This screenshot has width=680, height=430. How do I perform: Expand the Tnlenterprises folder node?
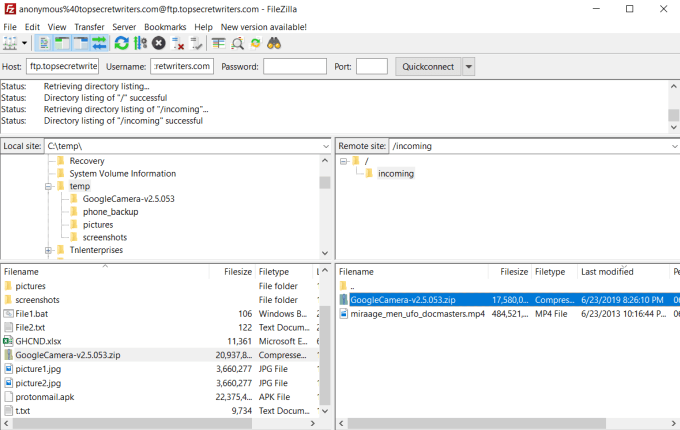pyautogui.click(x=48, y=250)
